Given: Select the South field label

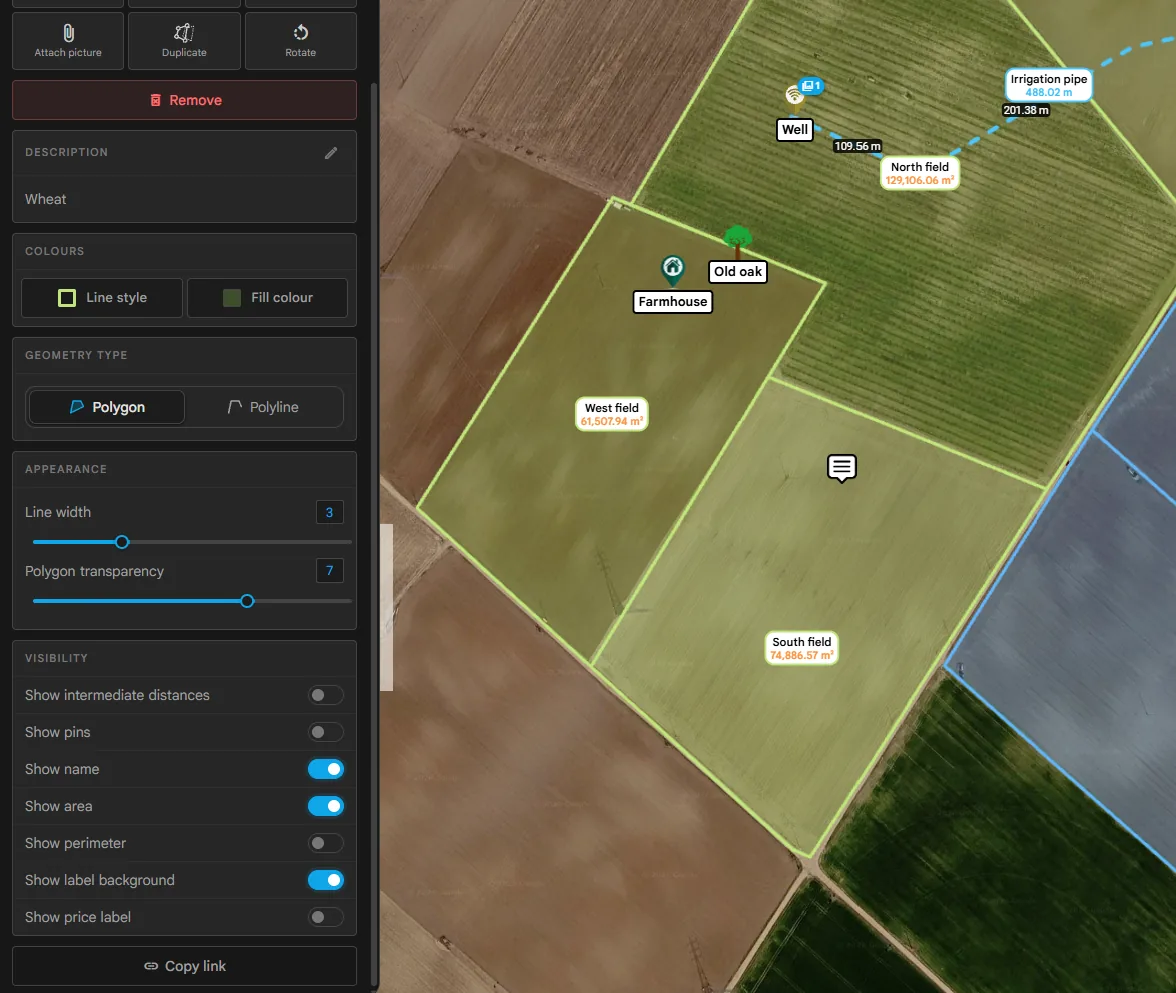Looking at the screenshot, I should coord(802,648).
